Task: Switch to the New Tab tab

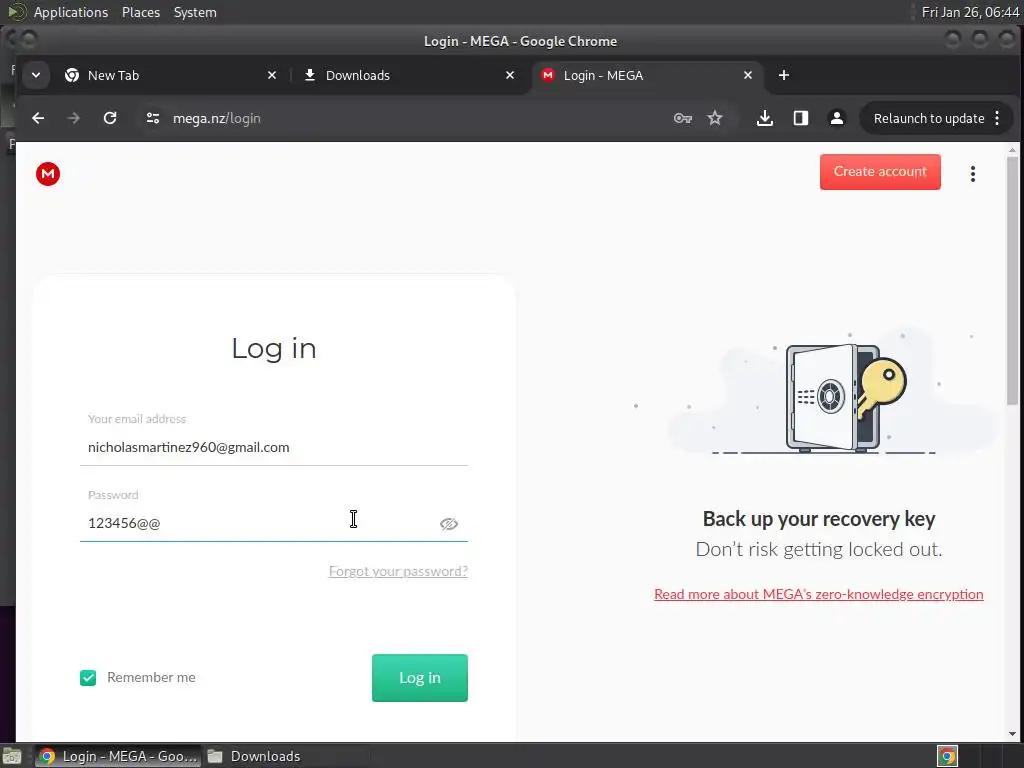Action: (x=170, y=75)
